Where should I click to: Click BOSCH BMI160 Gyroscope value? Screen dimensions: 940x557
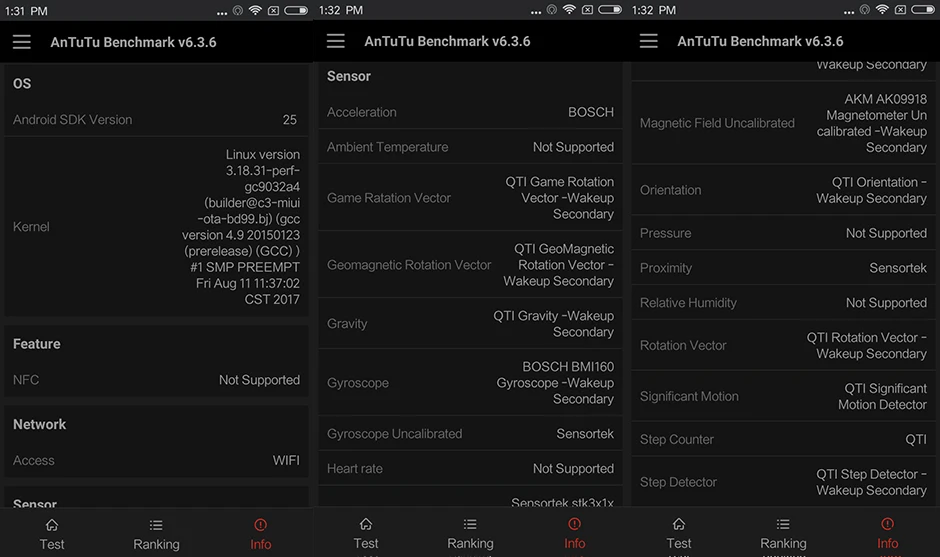555,383
